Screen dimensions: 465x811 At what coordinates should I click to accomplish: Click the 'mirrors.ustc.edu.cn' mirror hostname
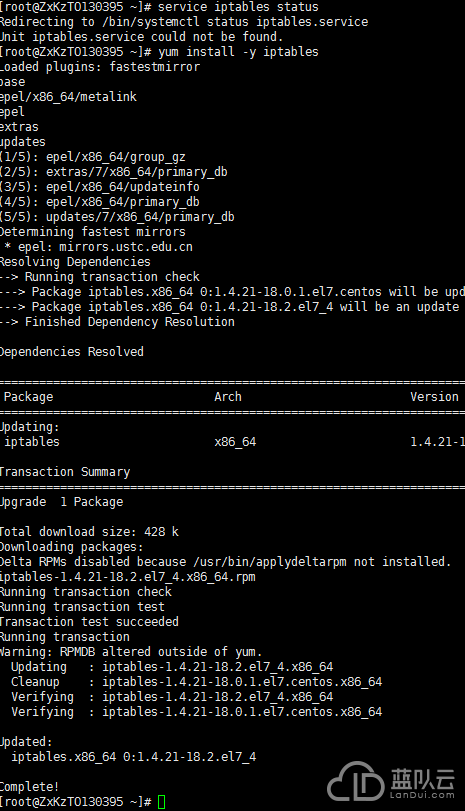(x=126, y=247)
